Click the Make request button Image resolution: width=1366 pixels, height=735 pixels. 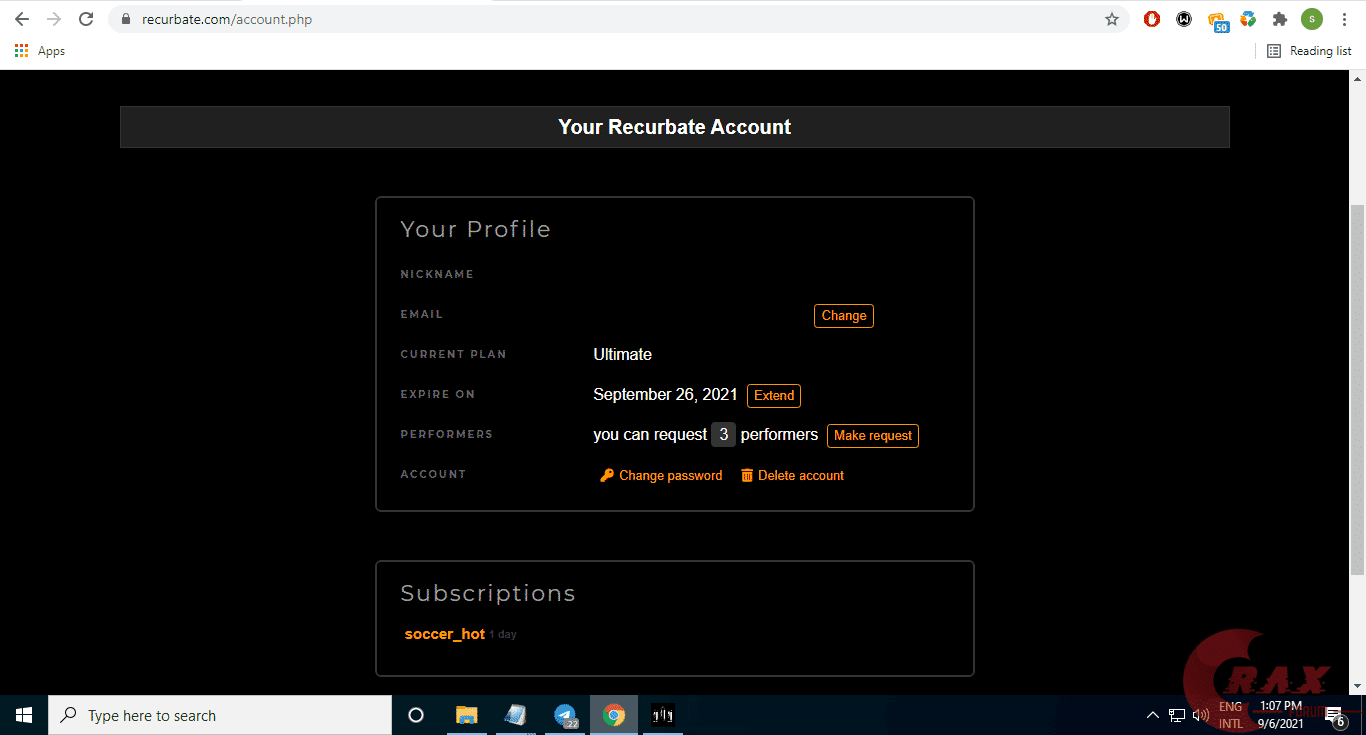pyautogui.click(x=872, y=435)
